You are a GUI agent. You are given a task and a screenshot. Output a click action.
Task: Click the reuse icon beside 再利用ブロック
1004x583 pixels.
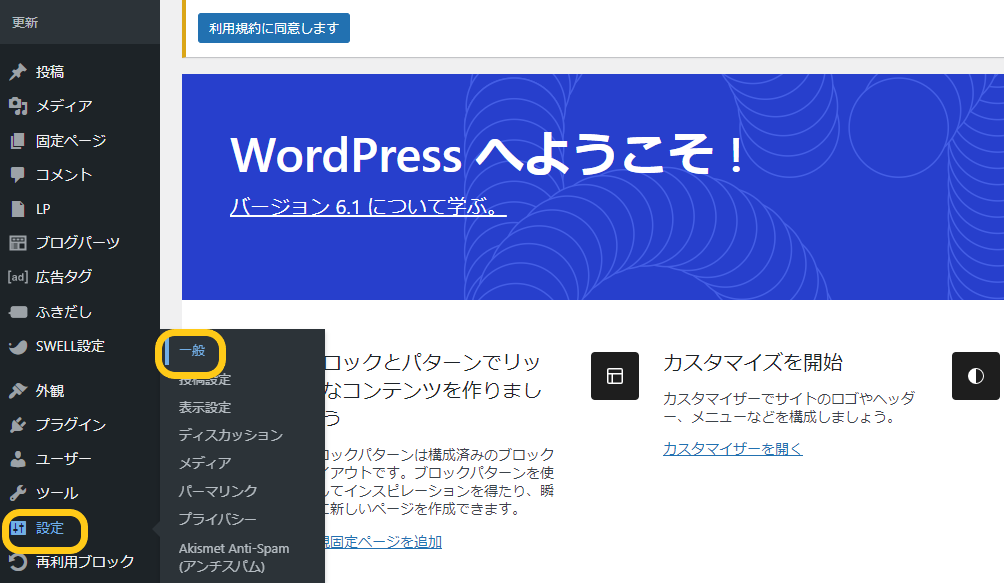point(18,562)
